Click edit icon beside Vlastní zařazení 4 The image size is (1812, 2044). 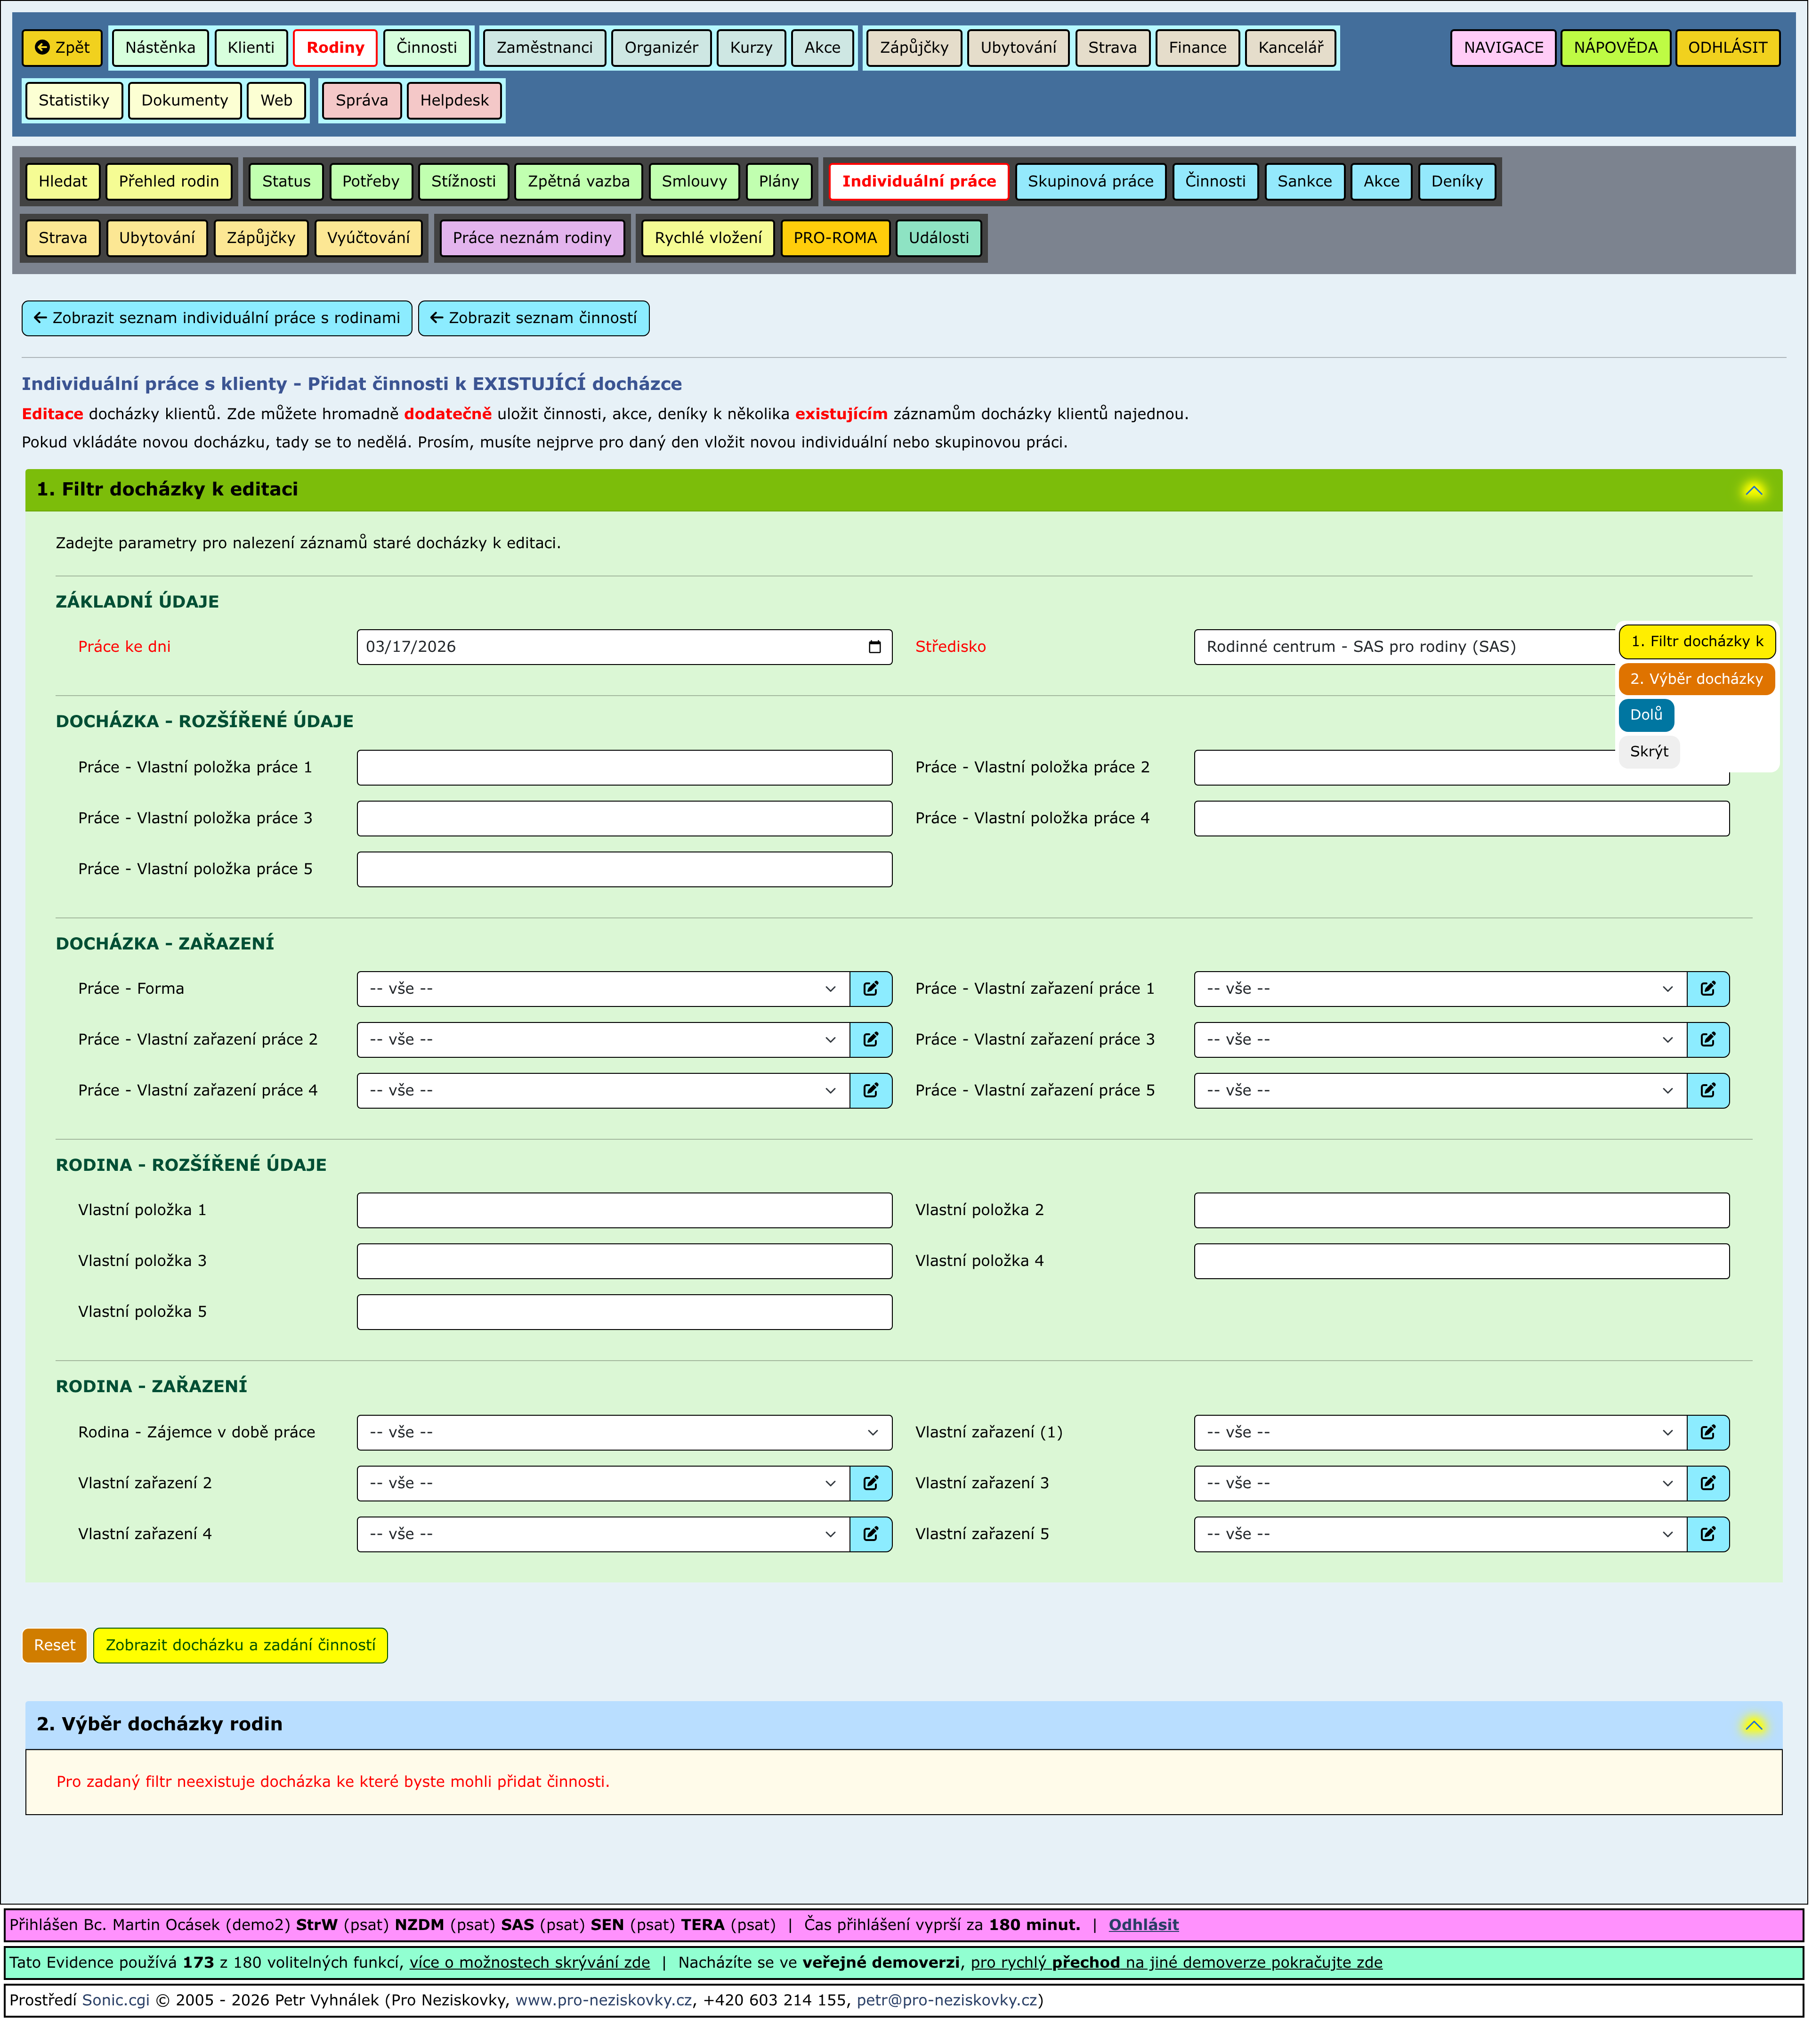(871, 1535)
